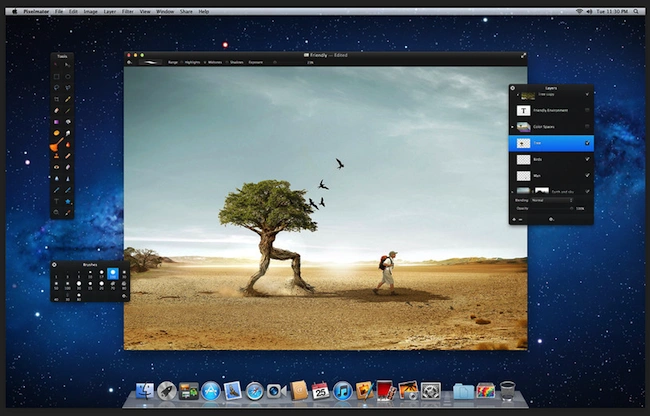This screenshot has height=416, width=650.
Task: Select the Sharpen cone tool
Action: pyautogui.click(x=68, y=179)
